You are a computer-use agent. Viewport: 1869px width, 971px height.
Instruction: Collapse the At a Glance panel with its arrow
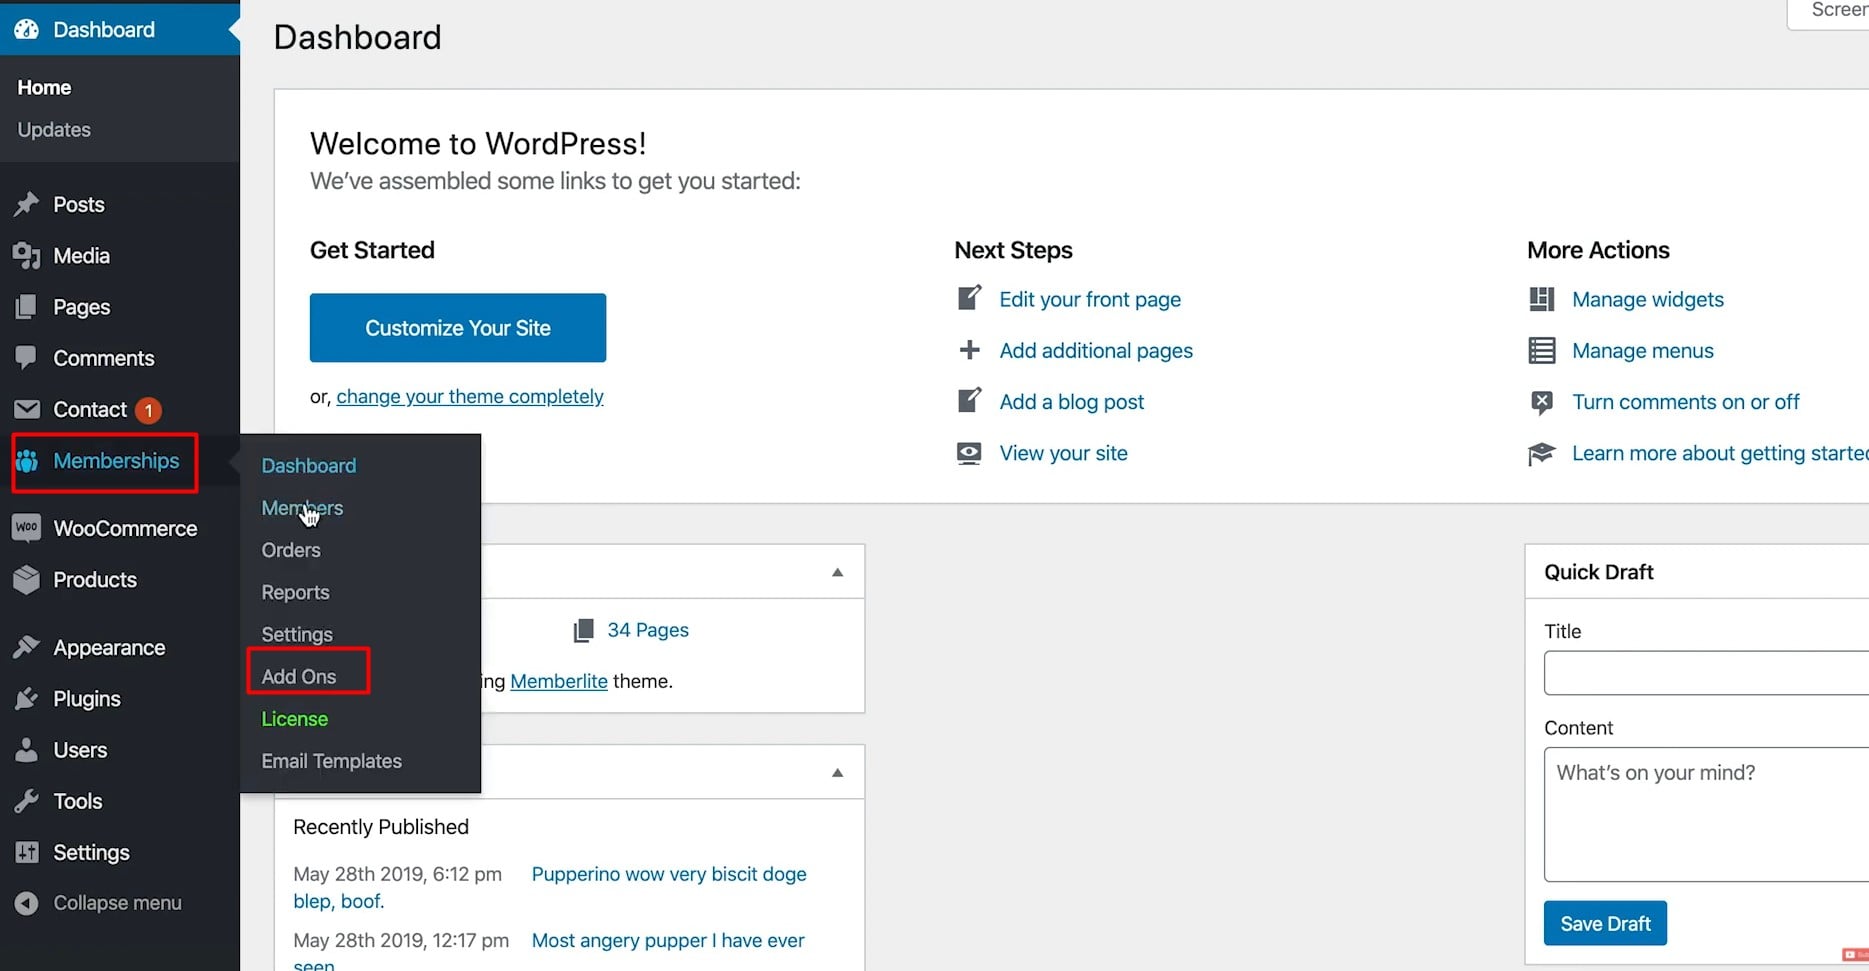(x=837, y=572)
